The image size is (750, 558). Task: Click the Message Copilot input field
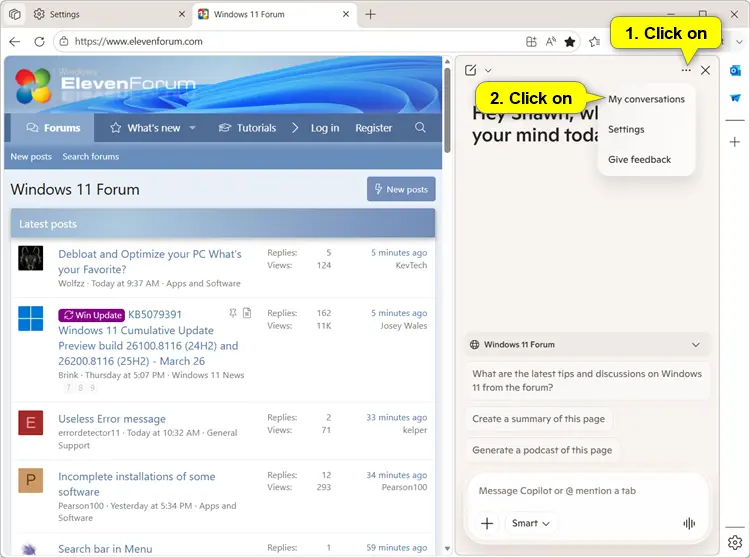tap(558, 491)
